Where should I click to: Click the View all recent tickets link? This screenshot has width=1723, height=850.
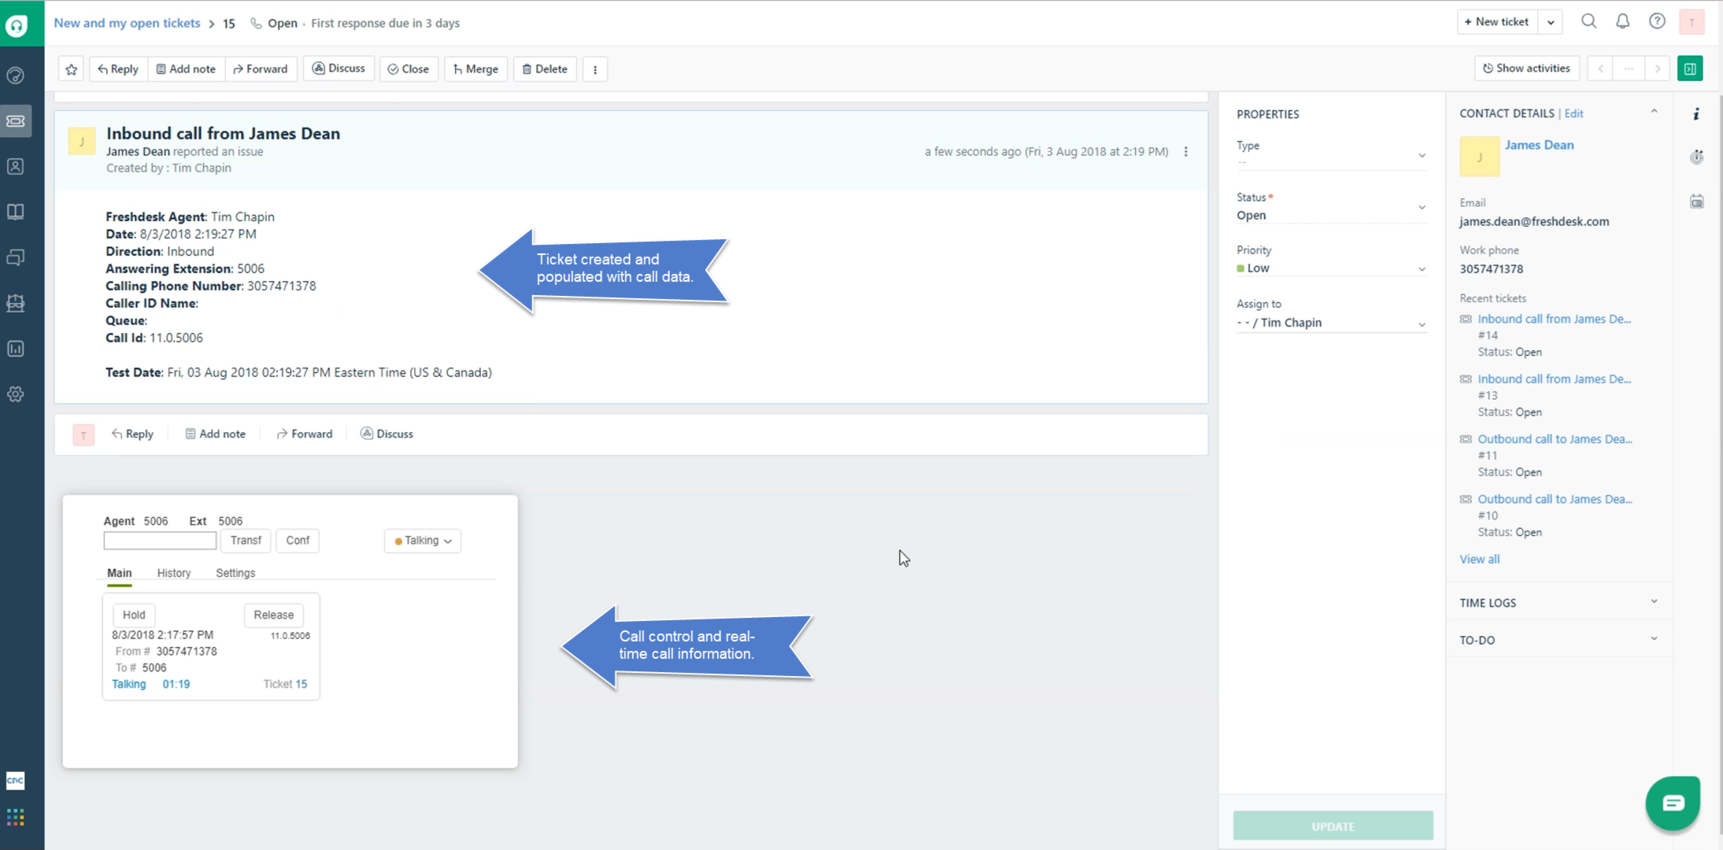click(x=1479, y=559)
